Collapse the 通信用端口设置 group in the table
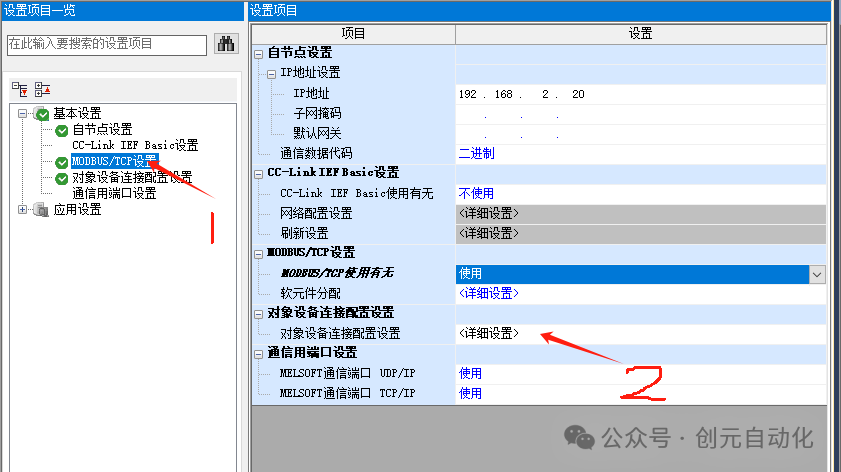Screen dimensions: 841x472 click(259, 354)
